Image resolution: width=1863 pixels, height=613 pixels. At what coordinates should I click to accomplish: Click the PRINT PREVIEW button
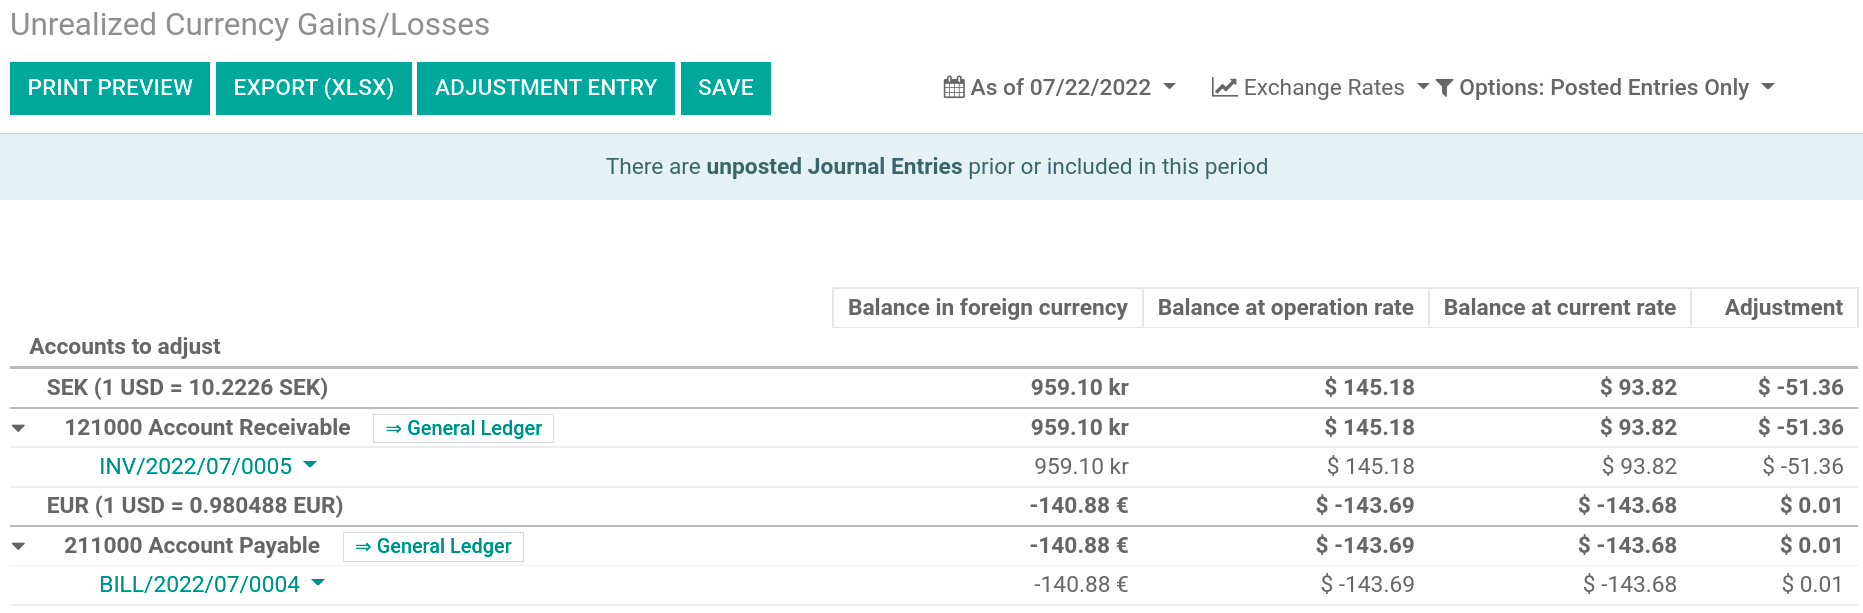(109, 88)
